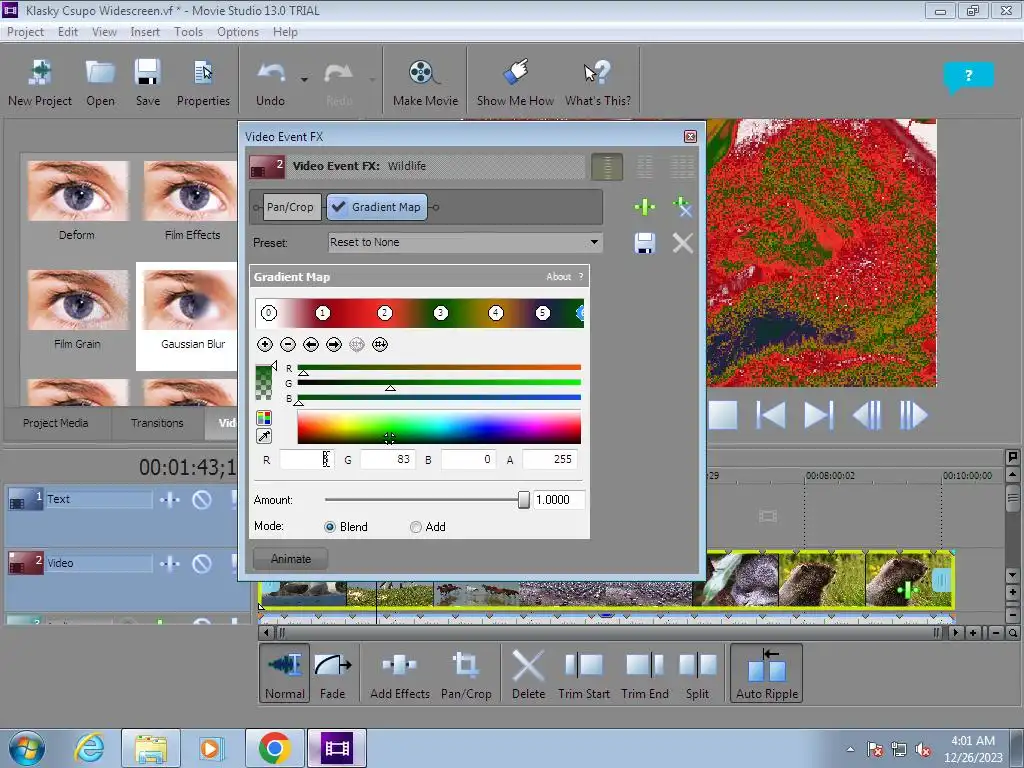Viewport: 1024px width, 768px height.
Task: Uncheck the Gradient Map effect checkbox
Action: 338,207
